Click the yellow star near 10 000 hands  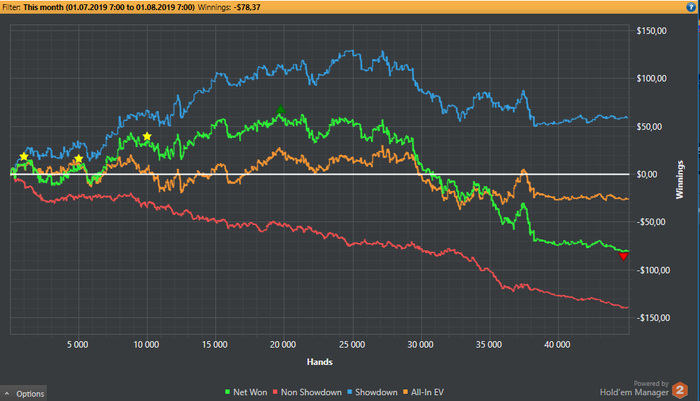pos(147,136)
